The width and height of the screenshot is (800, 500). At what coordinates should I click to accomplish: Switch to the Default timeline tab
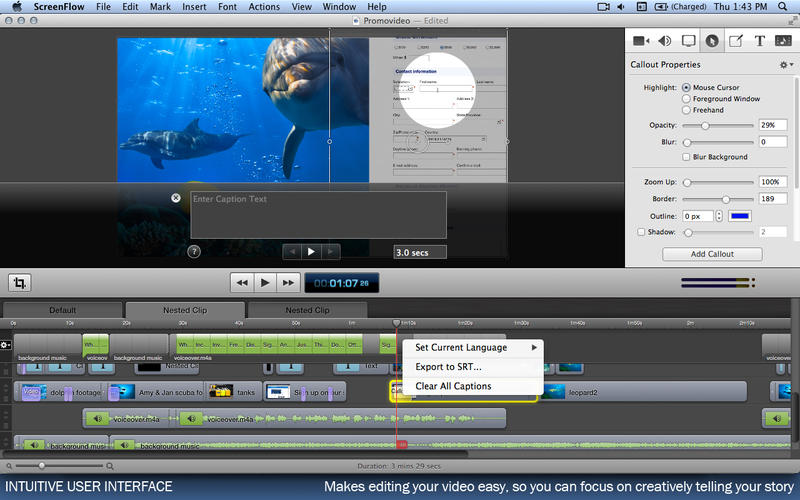pos(62,310)
